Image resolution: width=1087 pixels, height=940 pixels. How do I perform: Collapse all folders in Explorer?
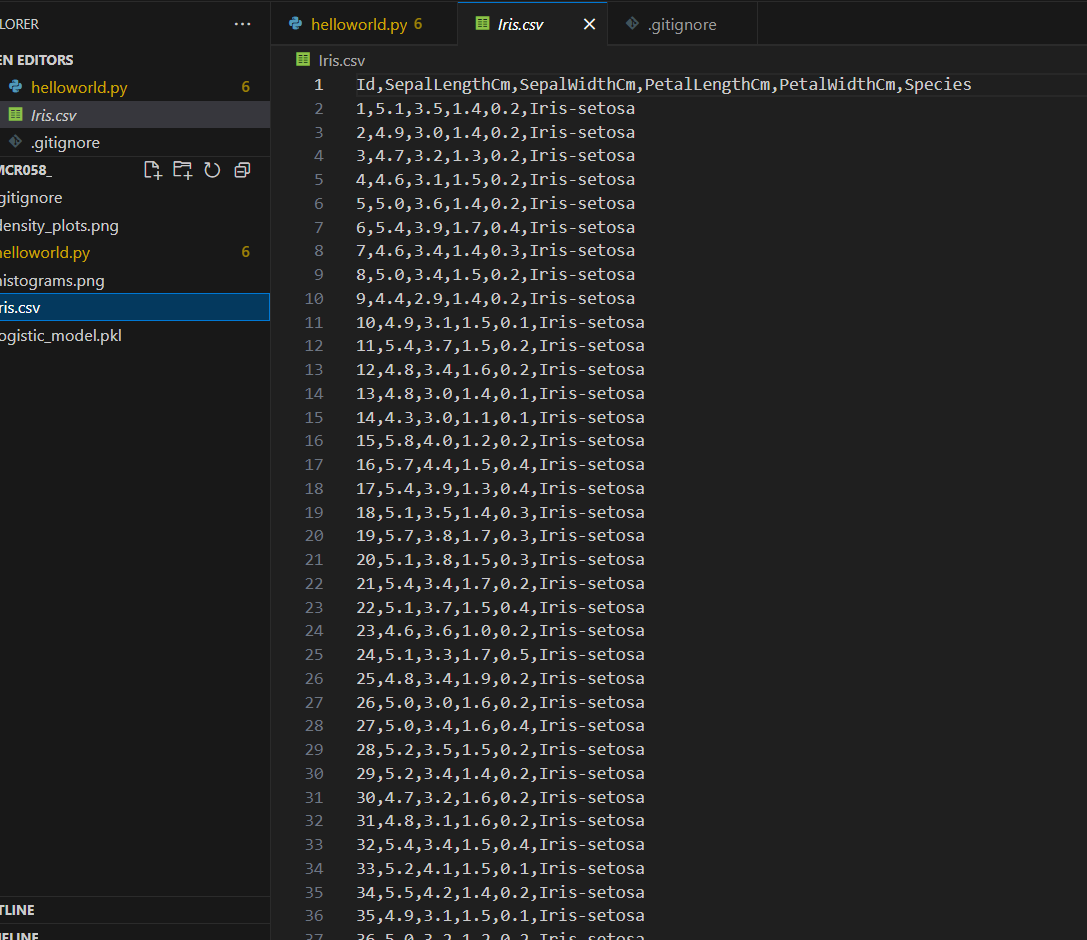pos(242,170)
